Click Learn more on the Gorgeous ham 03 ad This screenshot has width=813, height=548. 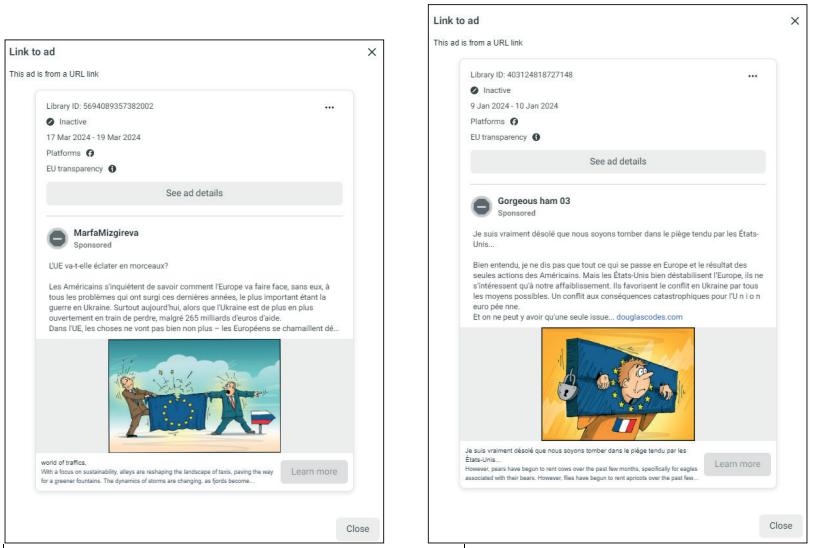coord(737,464)
